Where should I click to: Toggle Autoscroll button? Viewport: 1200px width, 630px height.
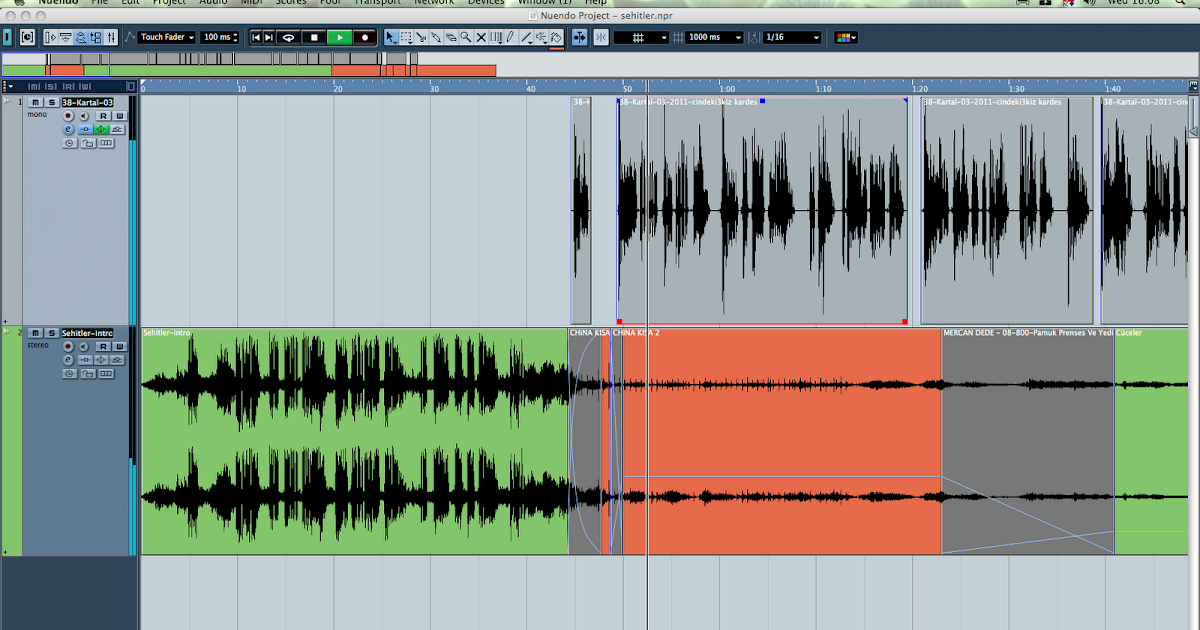coord(580,37)
